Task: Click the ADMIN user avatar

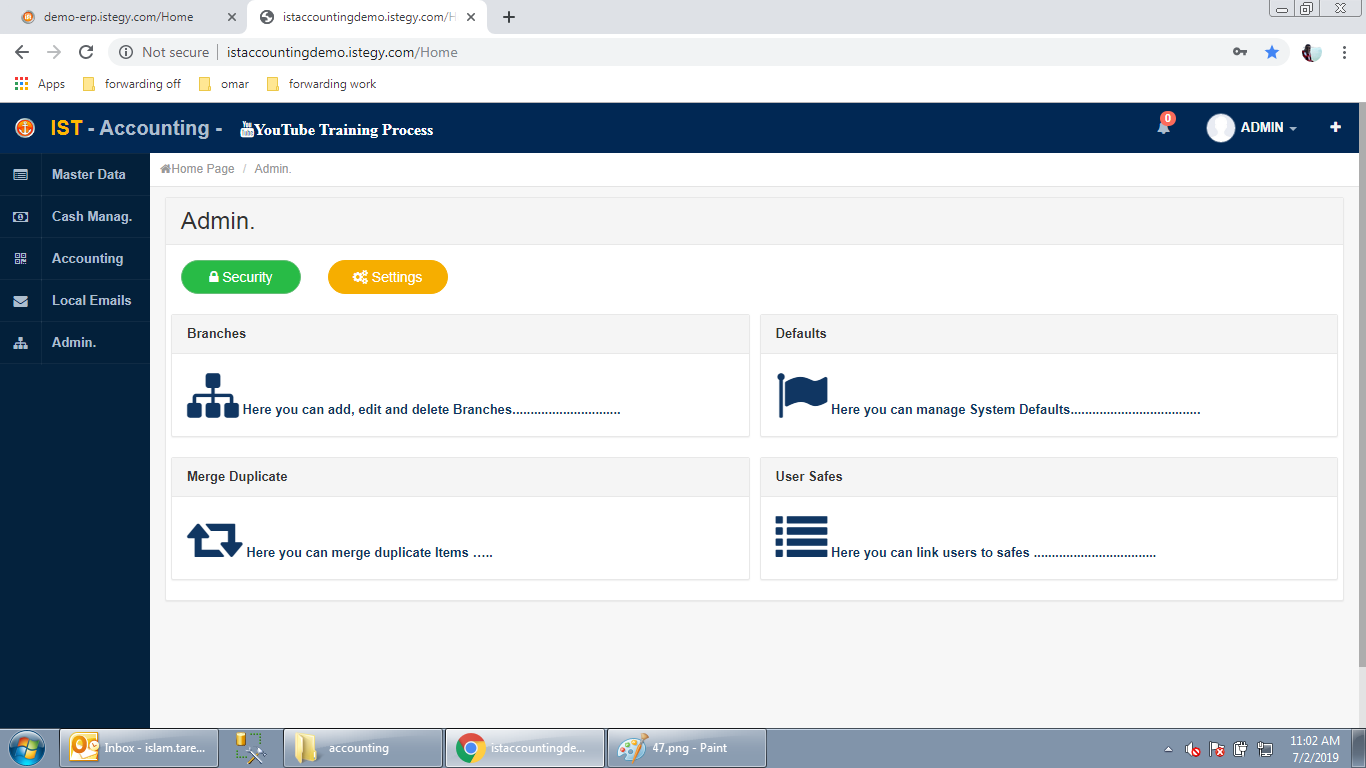Action: 1220,128
